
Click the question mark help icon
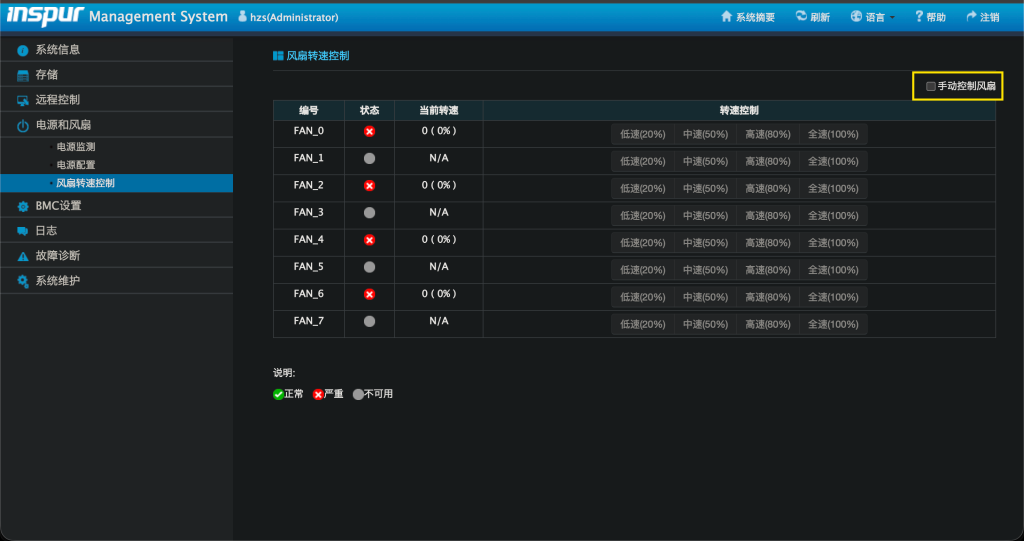pos(919,16)
